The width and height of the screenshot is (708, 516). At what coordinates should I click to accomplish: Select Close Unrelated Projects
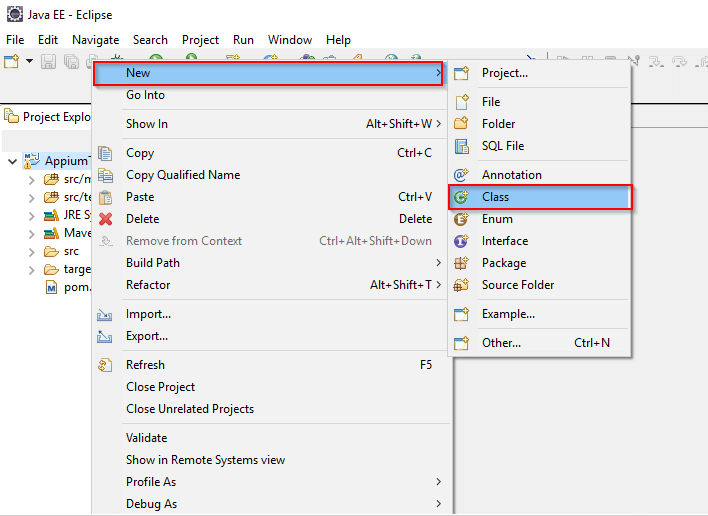[x=190, y=409]
